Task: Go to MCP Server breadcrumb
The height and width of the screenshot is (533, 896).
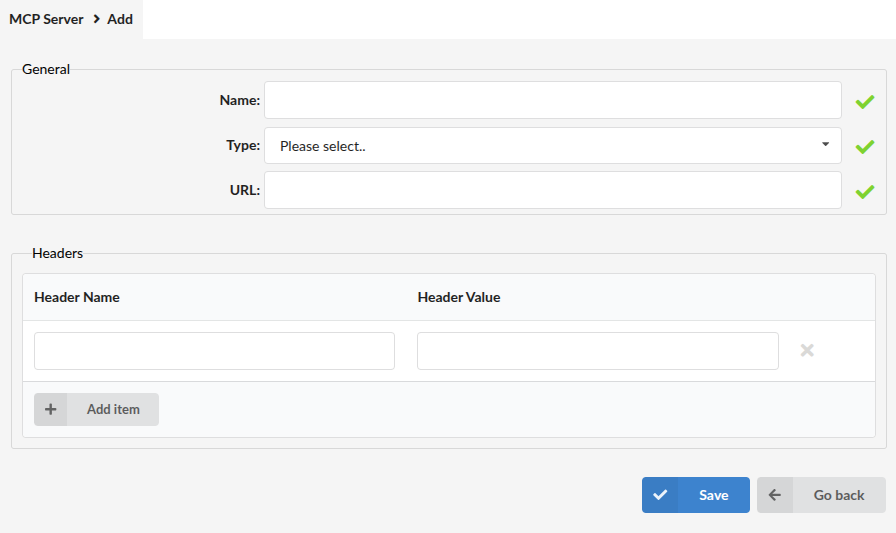Action: point(46,19)
